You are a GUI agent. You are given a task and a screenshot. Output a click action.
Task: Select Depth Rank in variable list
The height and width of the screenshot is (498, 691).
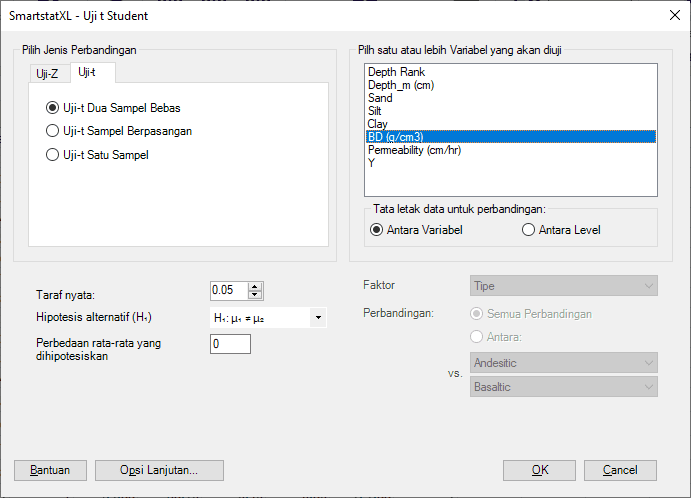(396, 73)
